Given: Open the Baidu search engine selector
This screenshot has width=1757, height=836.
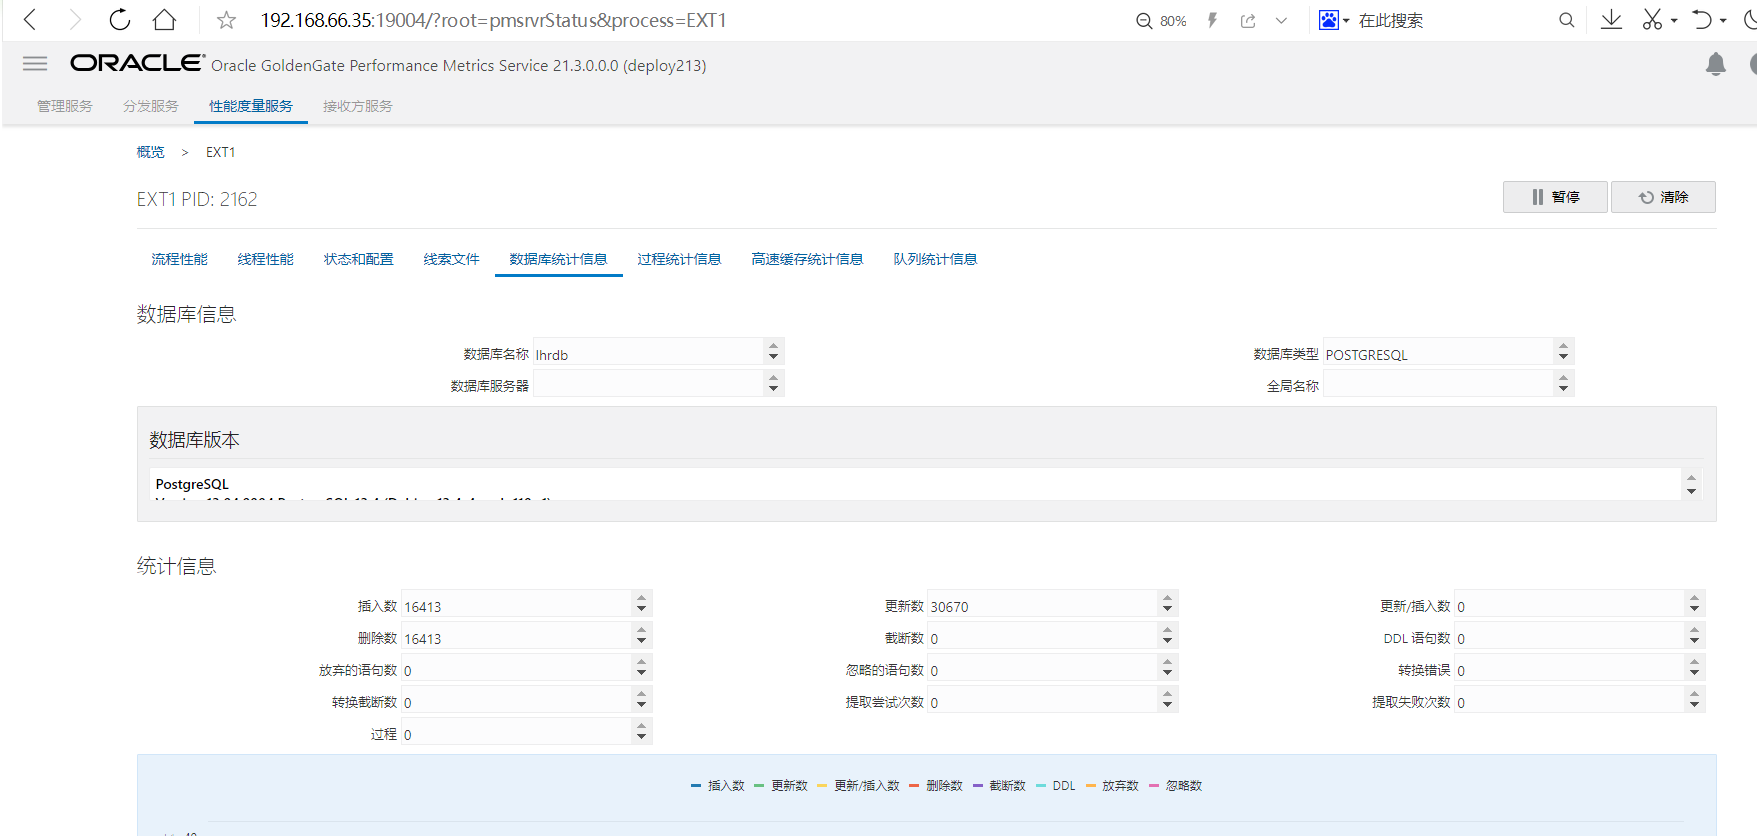Looking at the screenshot, I should point(1334,20).
